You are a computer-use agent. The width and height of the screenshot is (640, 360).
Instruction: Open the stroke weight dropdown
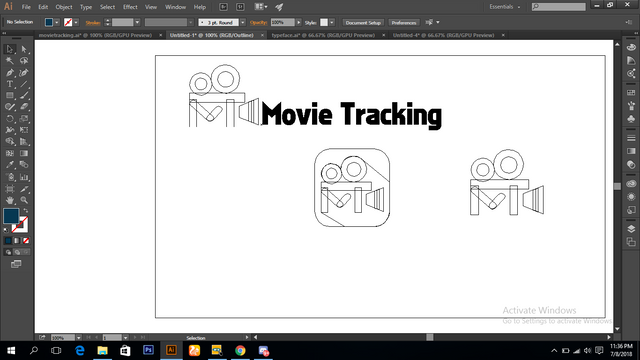137,22
